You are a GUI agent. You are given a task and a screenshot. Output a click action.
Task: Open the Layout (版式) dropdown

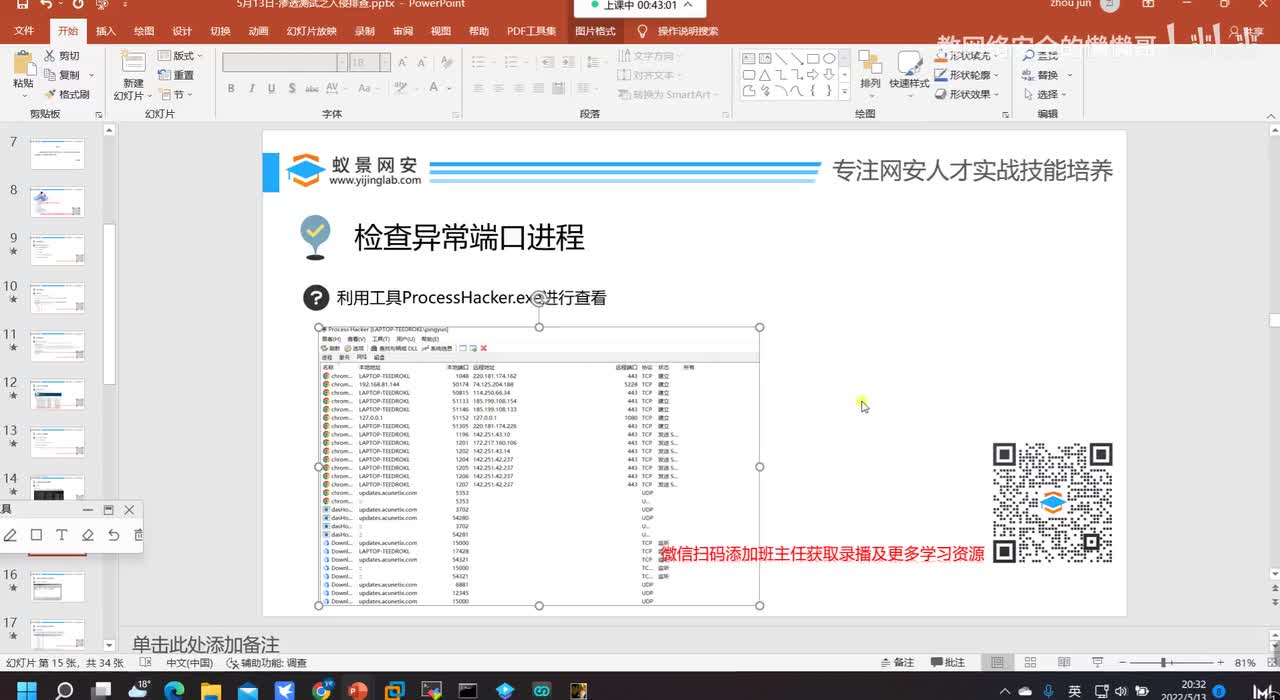[x=182, y=56]
